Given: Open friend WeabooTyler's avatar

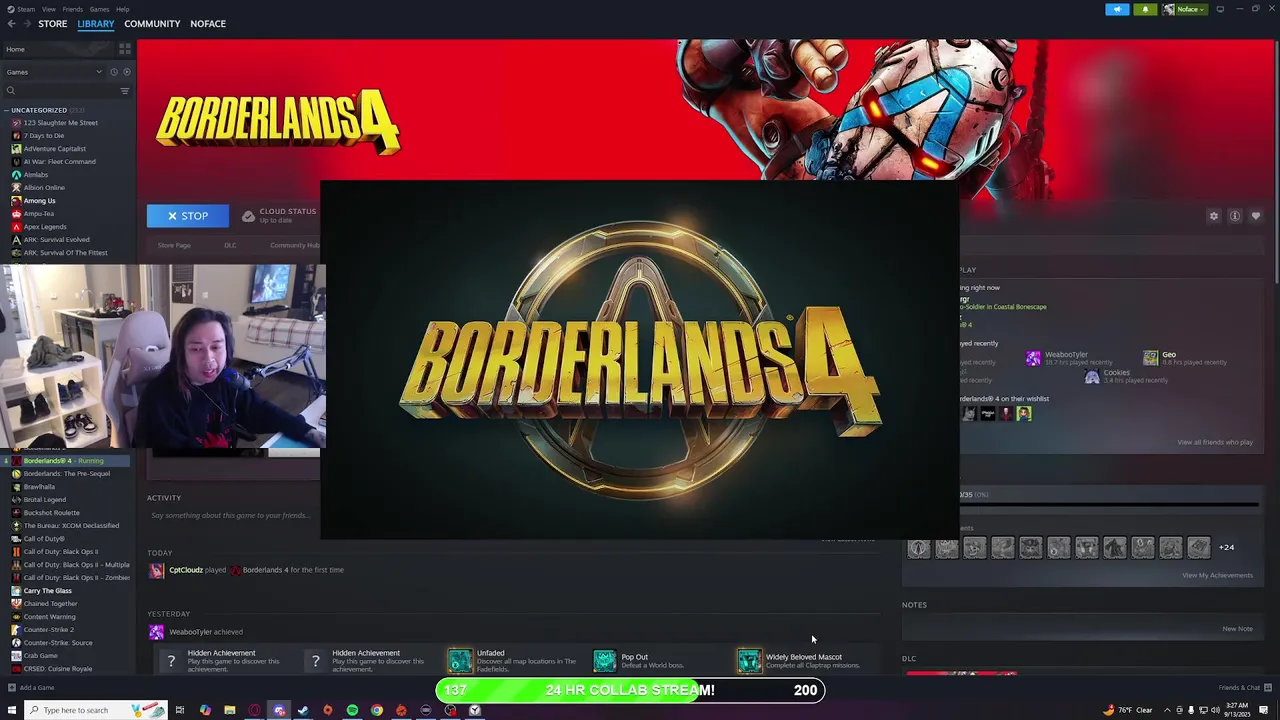Looking at the screenshot, I should coord(1033,358).
